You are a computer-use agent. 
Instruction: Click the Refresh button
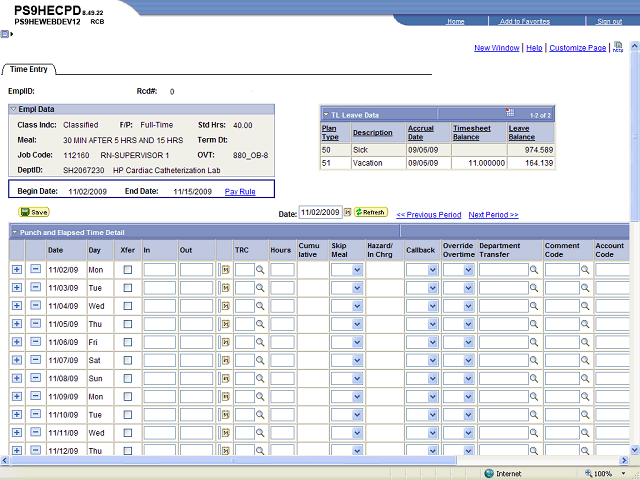(371, 212)
